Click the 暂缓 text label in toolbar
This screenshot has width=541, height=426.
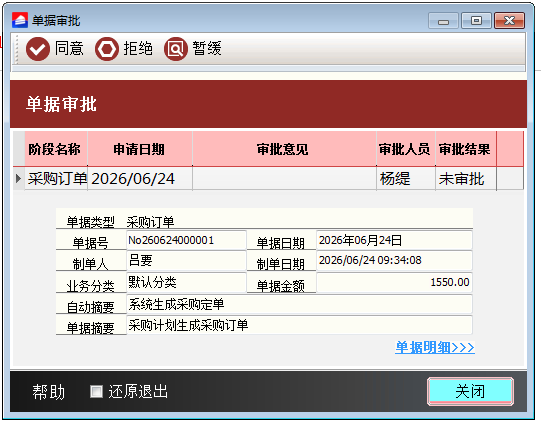tap(207, 48)
